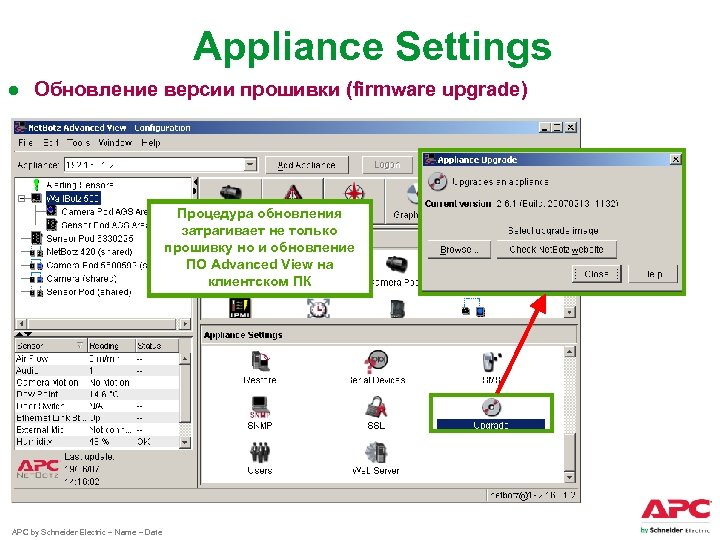Open the Tools menu
The image size is (720, 540).
point(78,143)
